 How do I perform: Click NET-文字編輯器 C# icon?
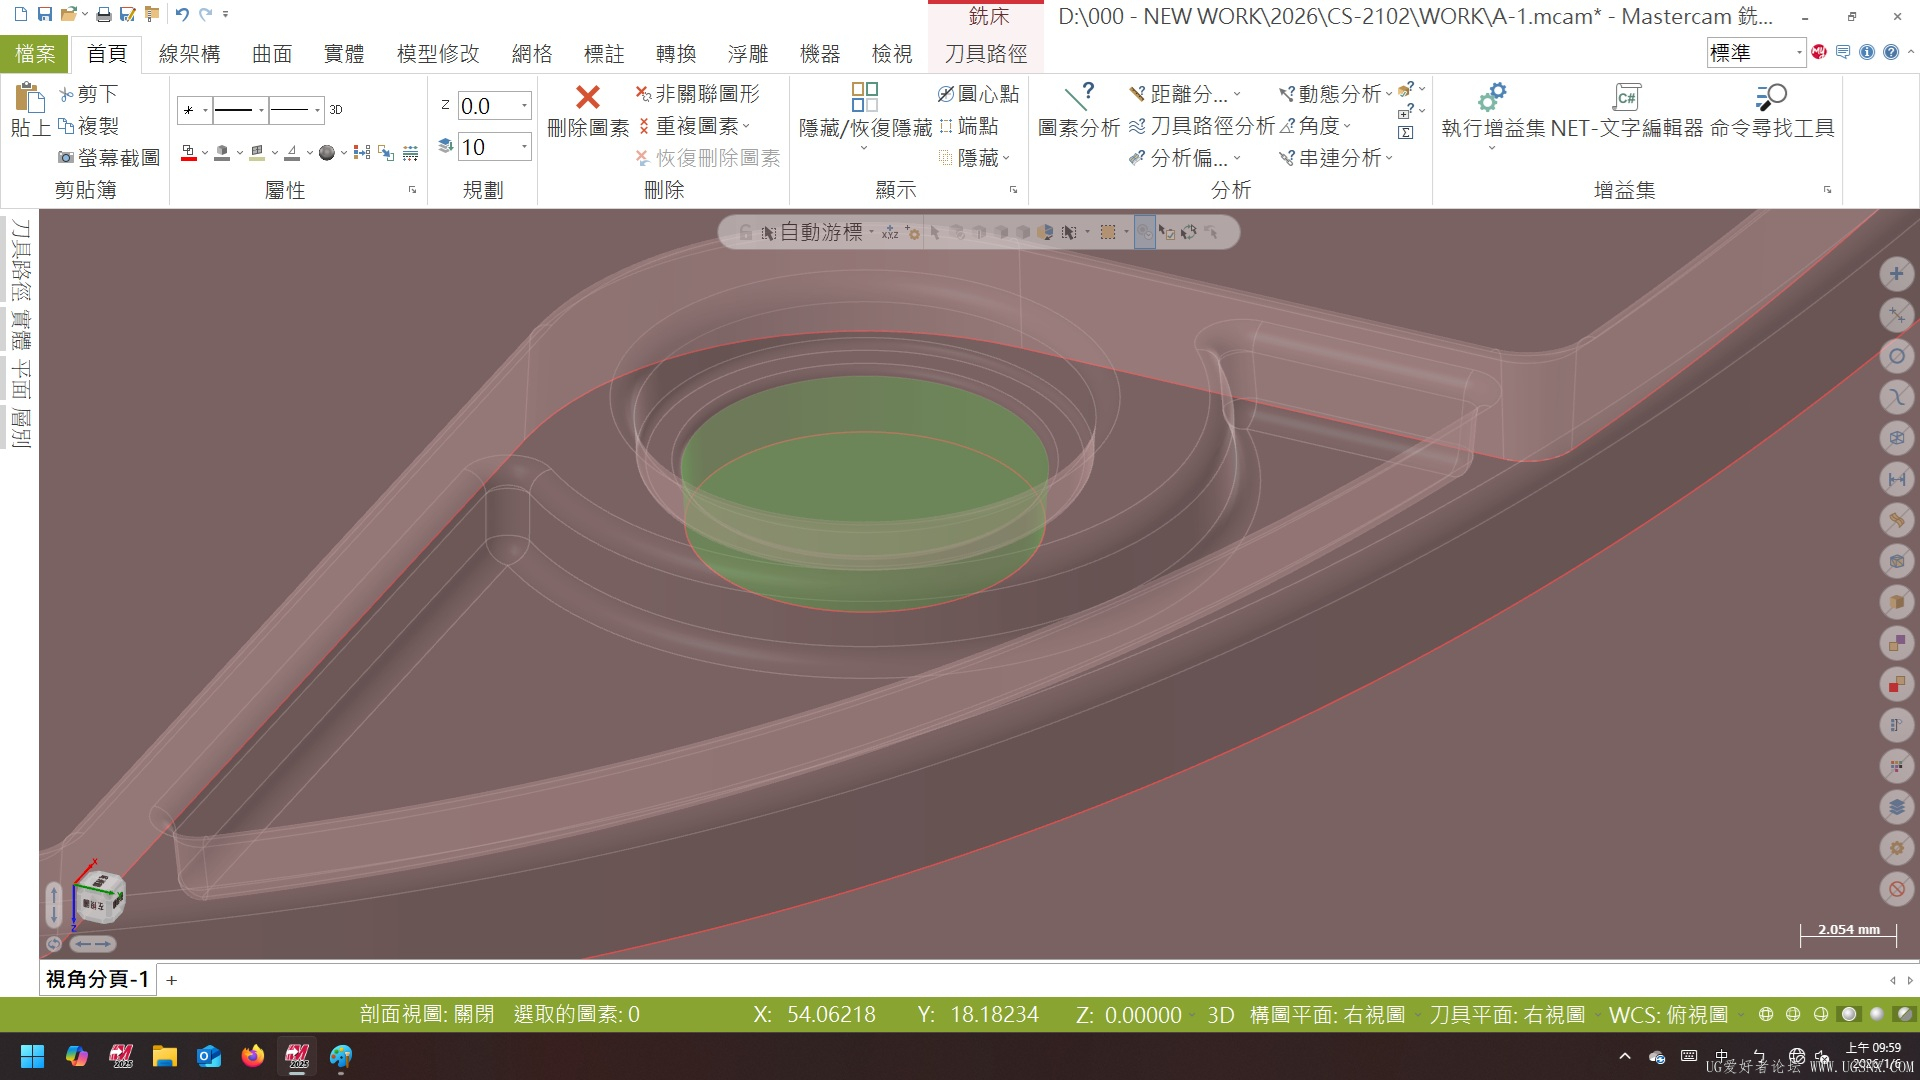tap(1626, 97)
